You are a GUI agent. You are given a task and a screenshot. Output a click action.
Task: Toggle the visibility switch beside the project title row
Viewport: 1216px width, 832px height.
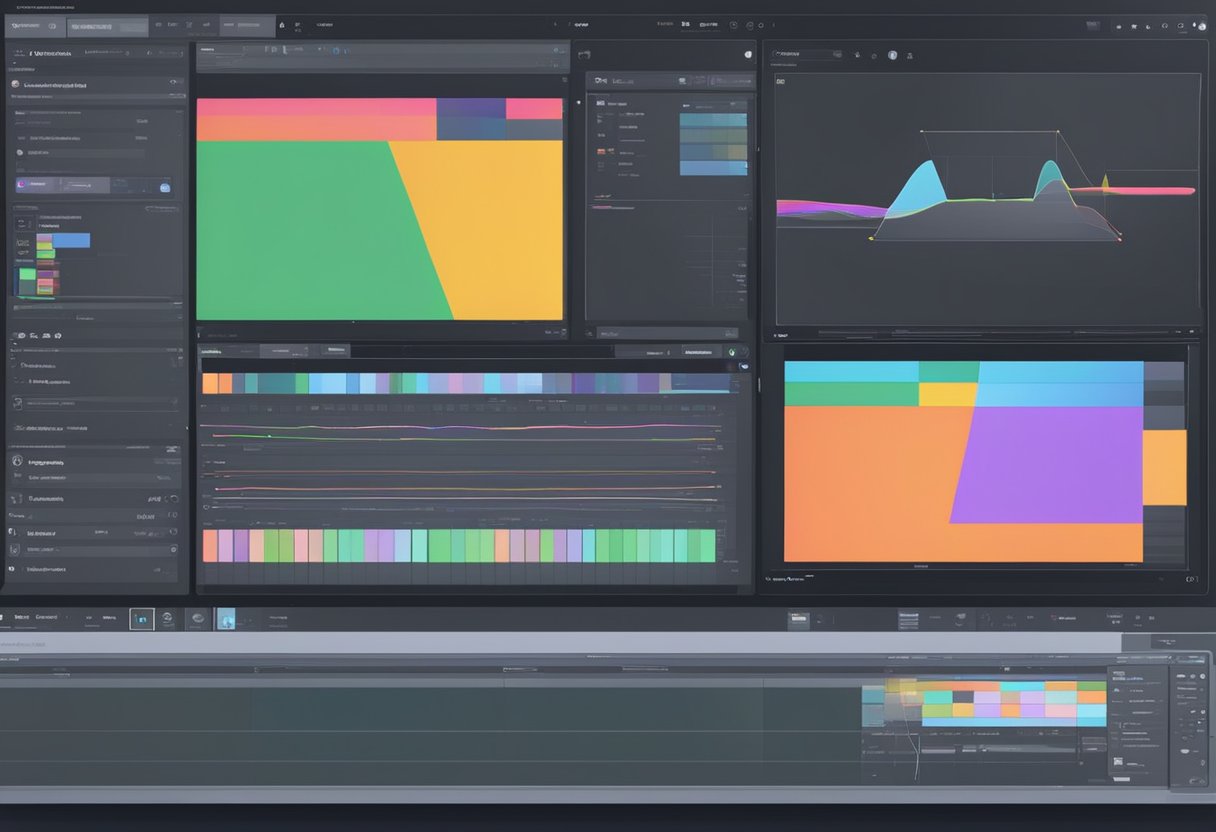[x=172, y=82]
